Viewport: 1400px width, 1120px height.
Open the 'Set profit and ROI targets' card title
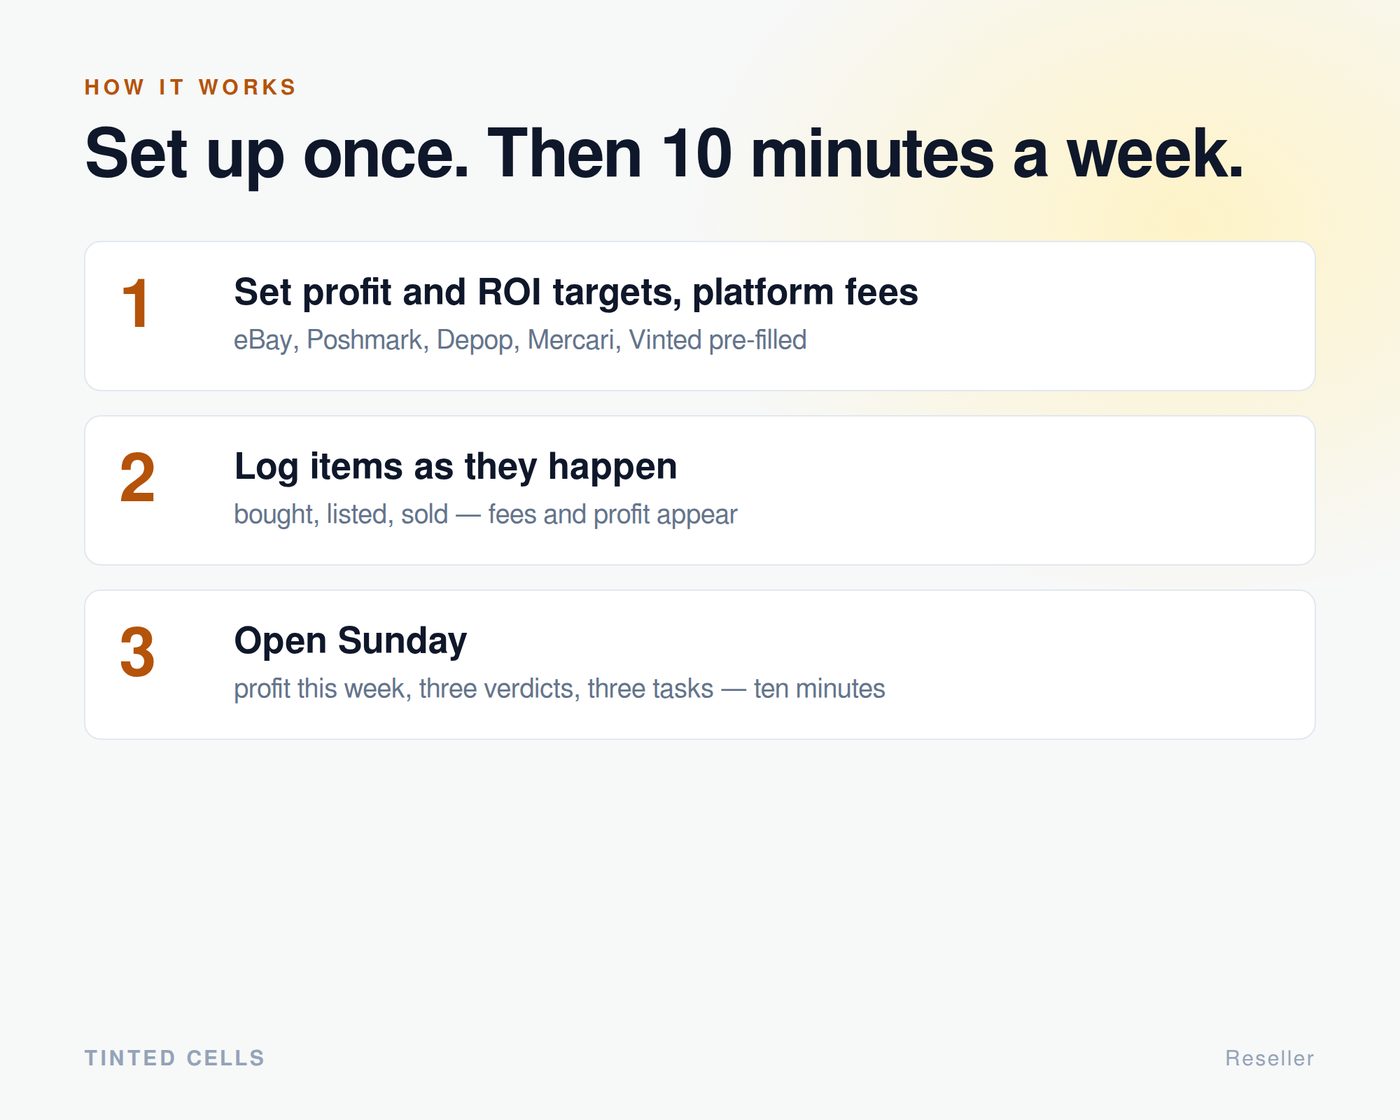pos(576,292)
